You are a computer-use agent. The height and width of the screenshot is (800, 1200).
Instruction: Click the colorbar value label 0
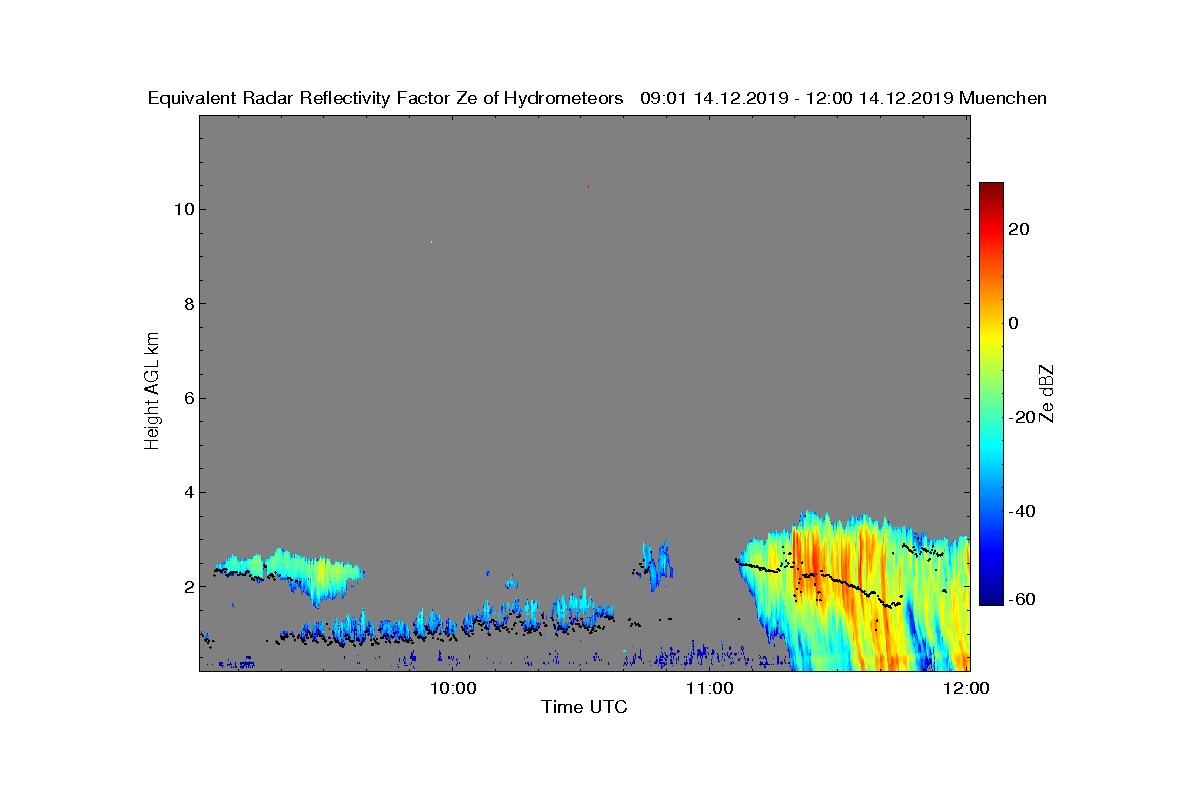1014,323
